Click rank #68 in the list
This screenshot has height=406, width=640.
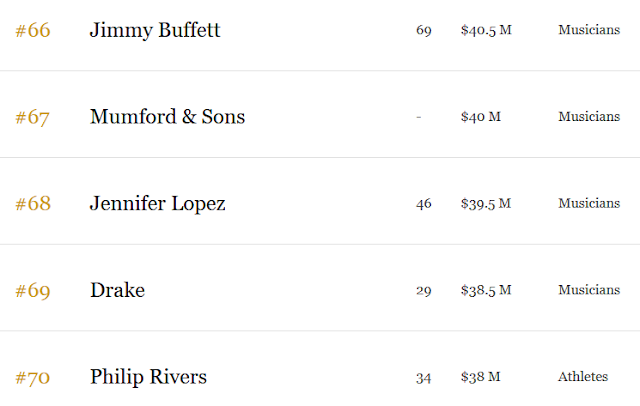[x=33, y=204]
